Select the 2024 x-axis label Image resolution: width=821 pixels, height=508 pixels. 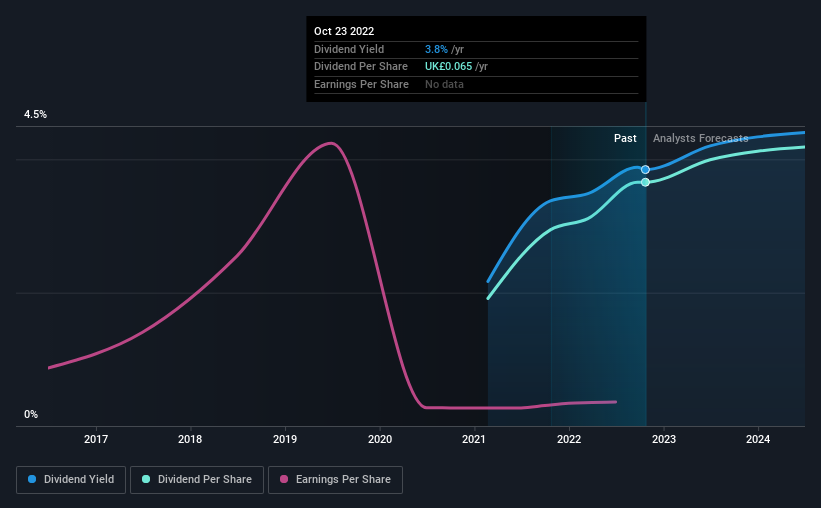758,439
